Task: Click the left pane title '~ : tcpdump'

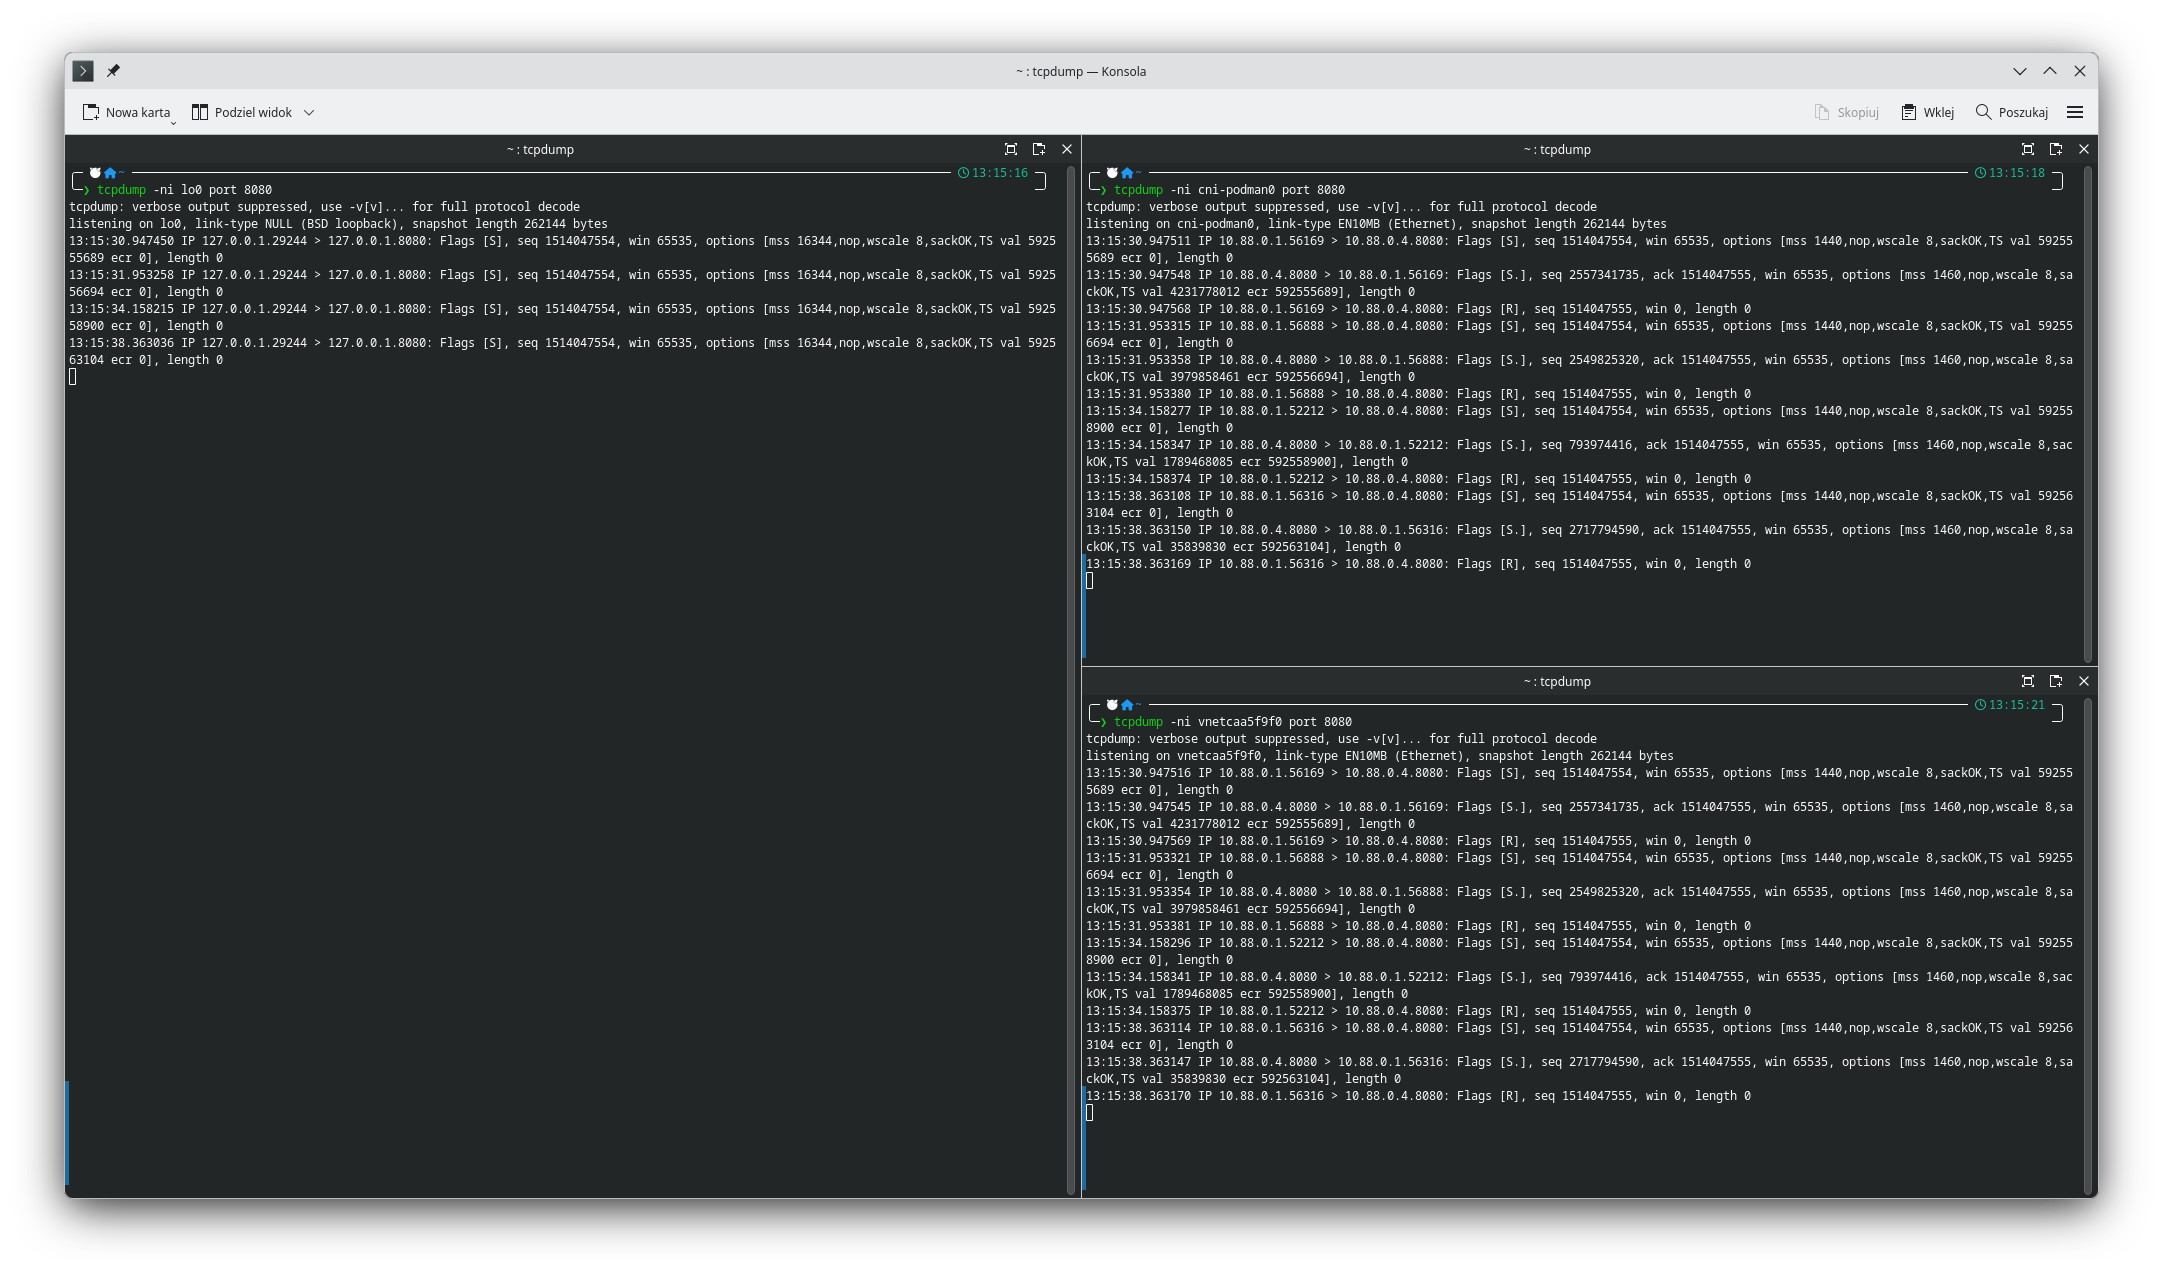Action: pyautogui.click(x=540, y=149)
